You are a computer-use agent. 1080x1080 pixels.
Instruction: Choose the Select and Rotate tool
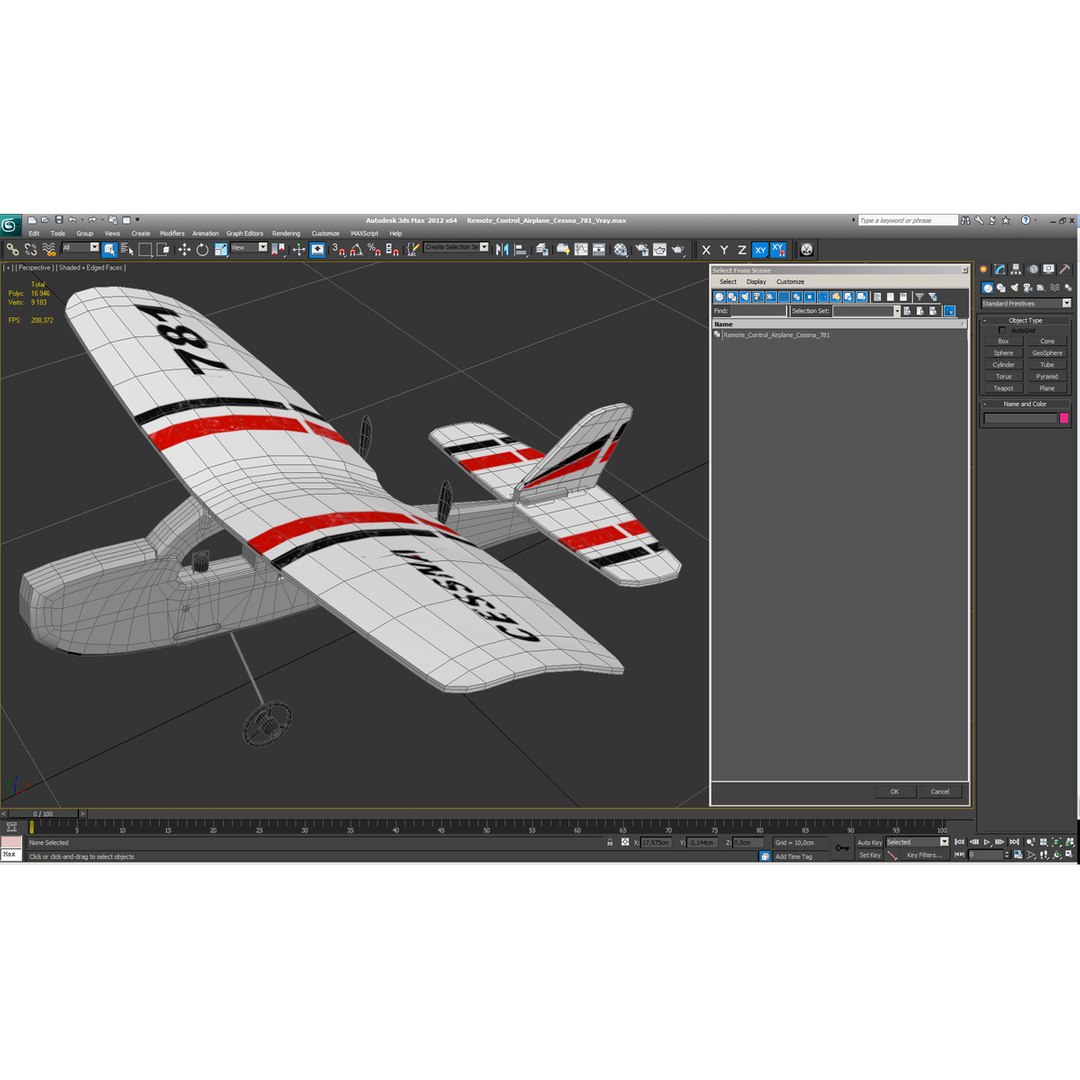click(x=202, y=249)
